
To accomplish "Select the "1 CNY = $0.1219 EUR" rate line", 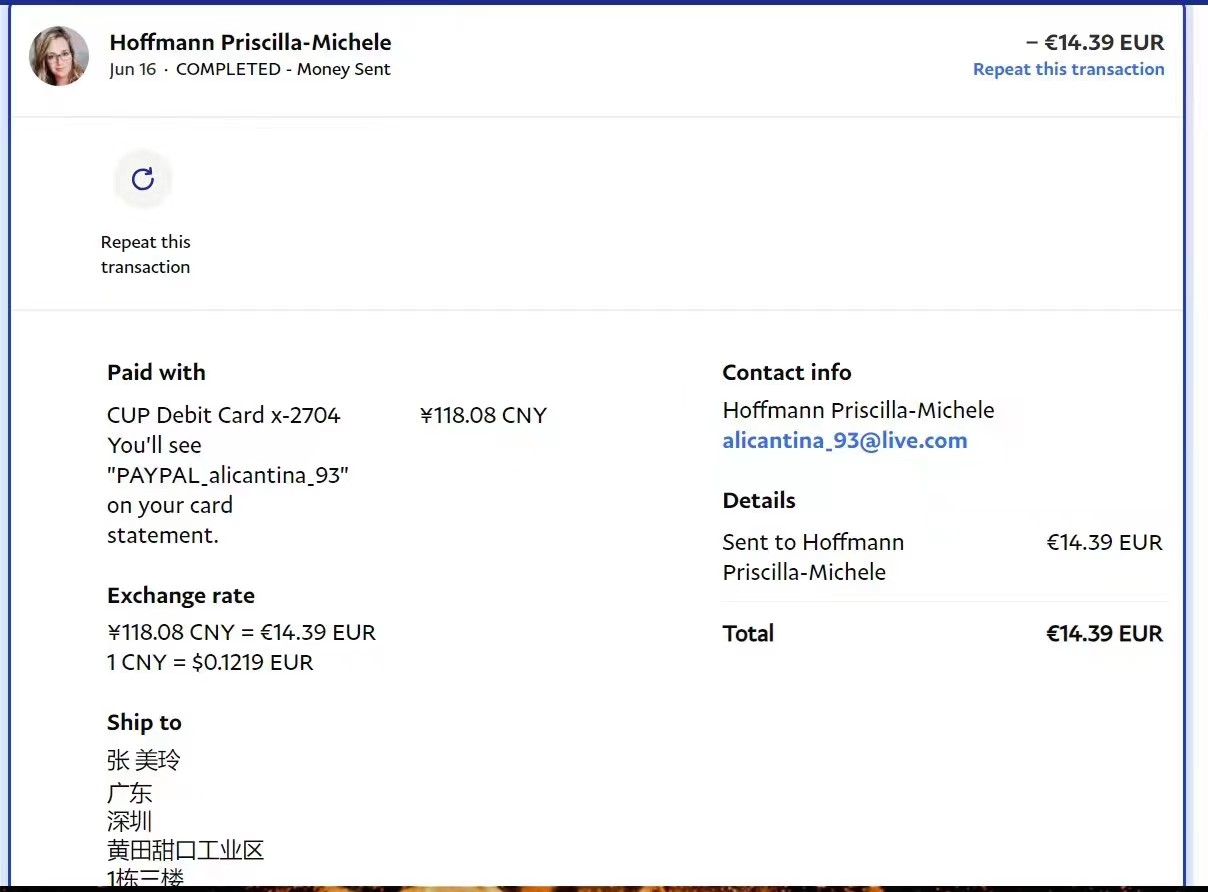I will pyautogui.click(x=210, y=662).
